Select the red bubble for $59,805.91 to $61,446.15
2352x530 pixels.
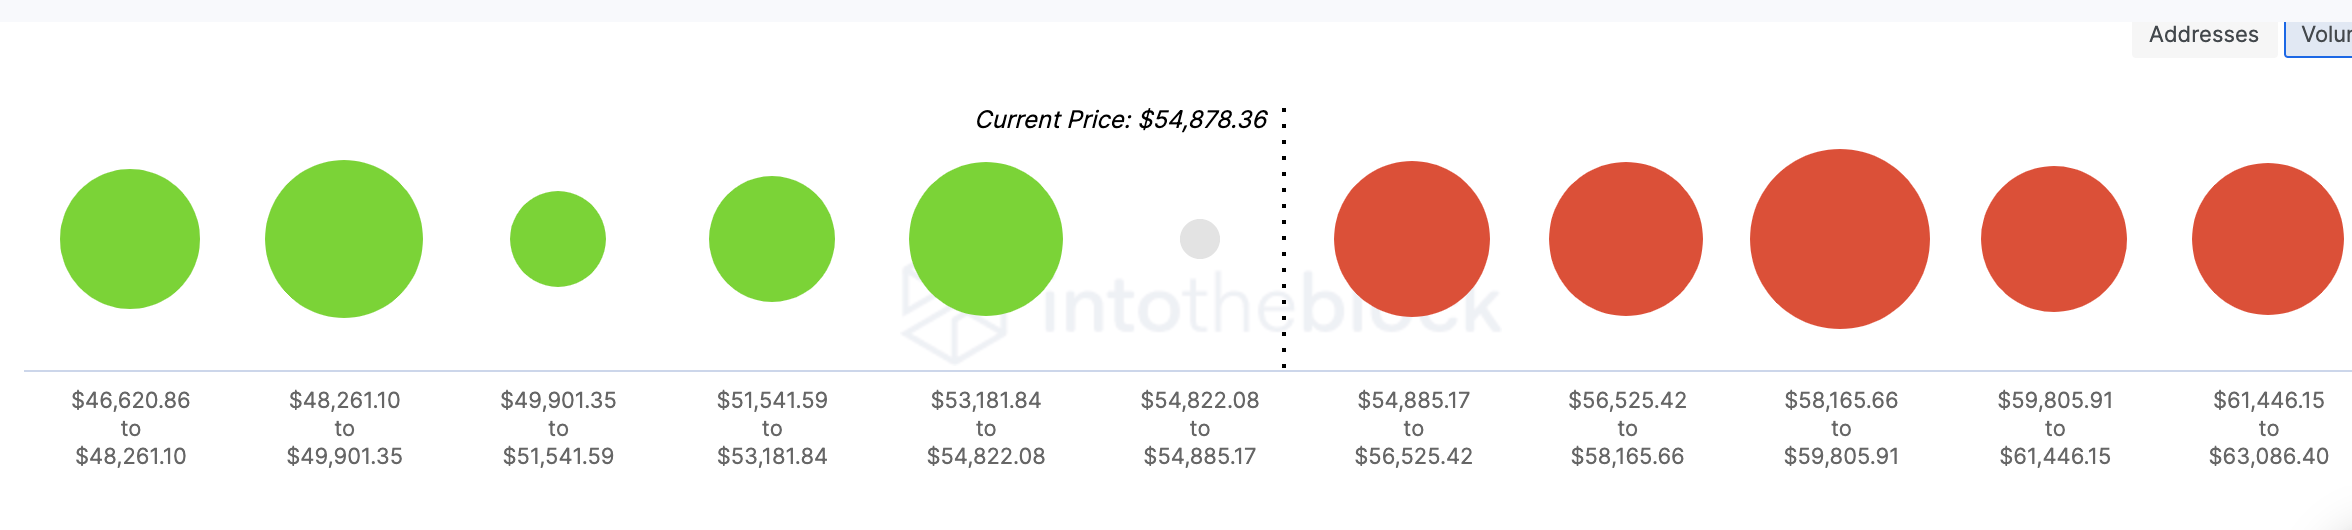[2054, 239]
